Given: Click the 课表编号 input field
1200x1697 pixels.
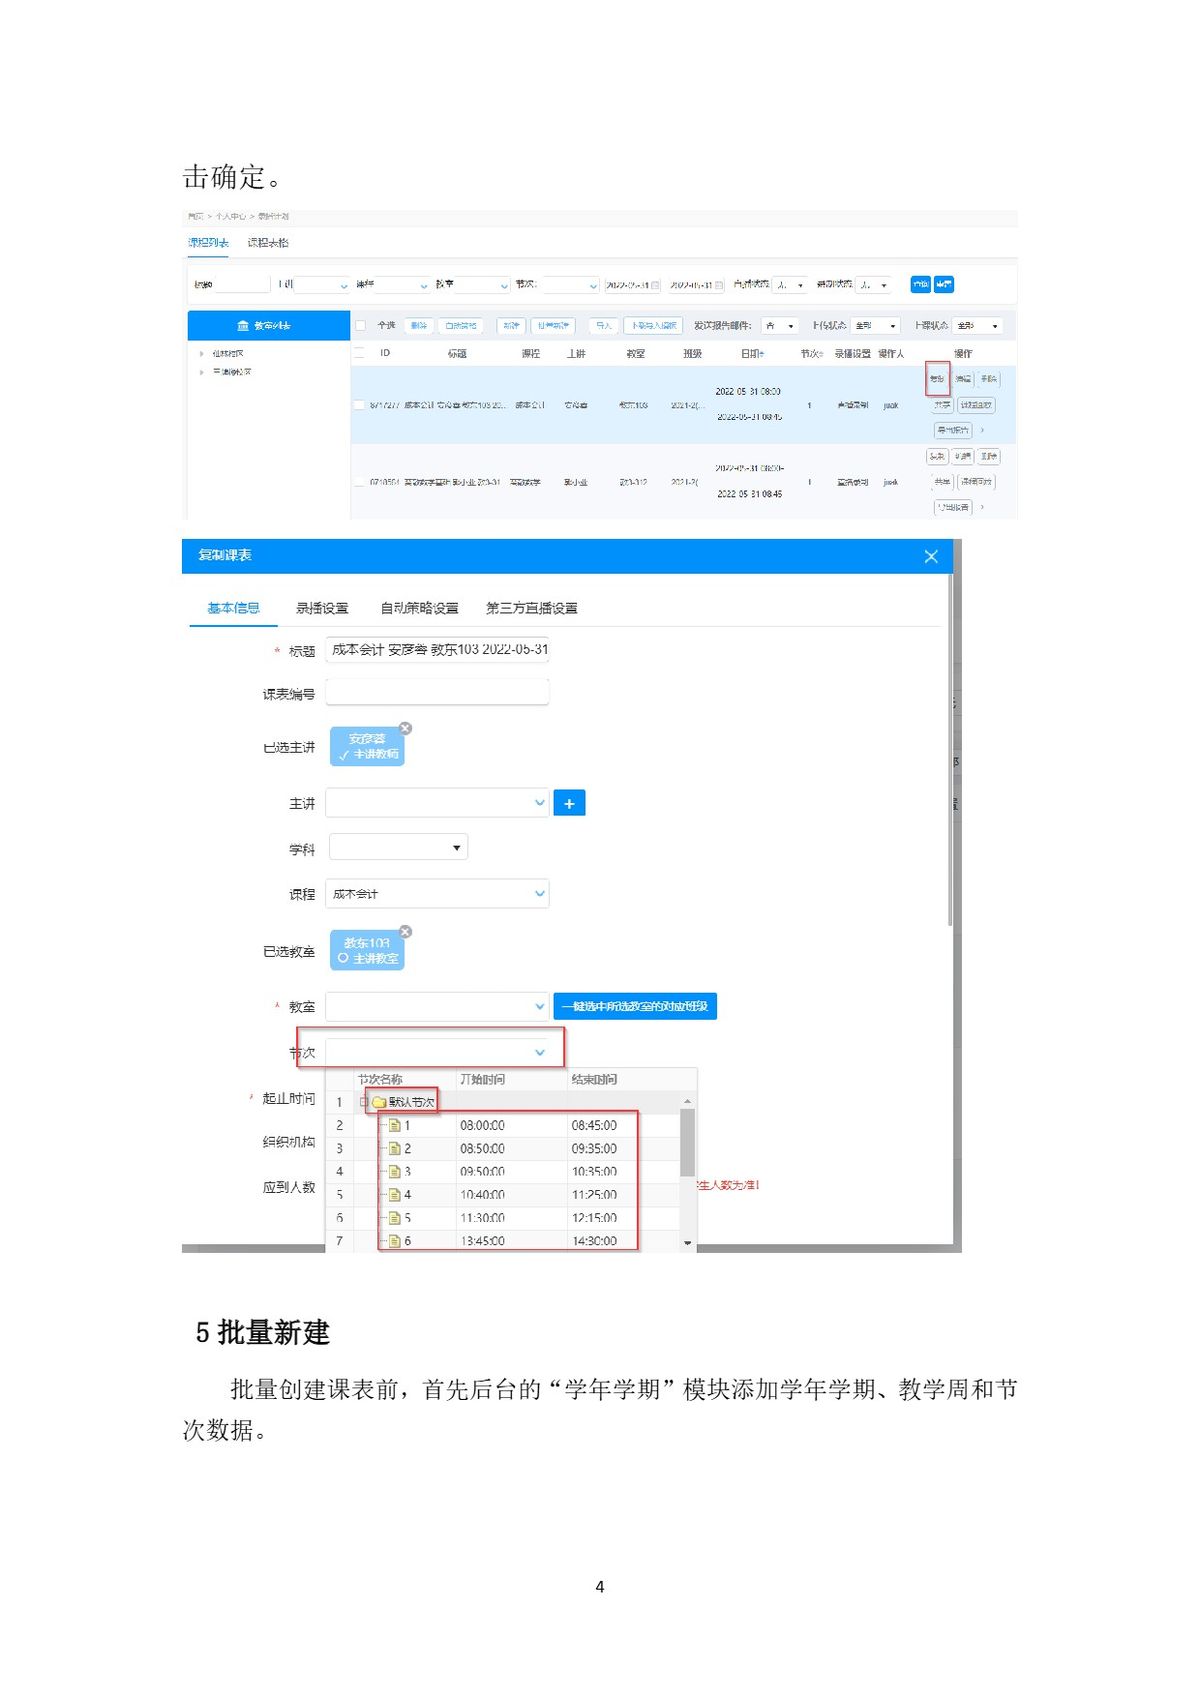Looking at the screenshot, I should (438, 693).
